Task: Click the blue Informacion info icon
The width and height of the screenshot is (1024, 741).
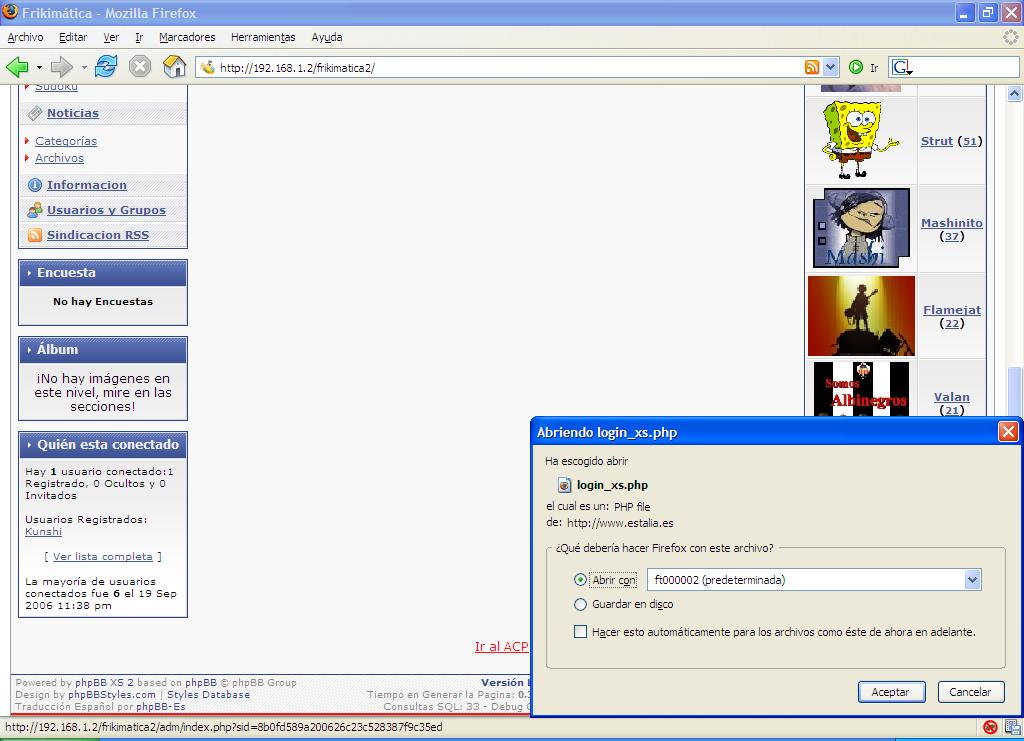Action: [x=35, y=185]
